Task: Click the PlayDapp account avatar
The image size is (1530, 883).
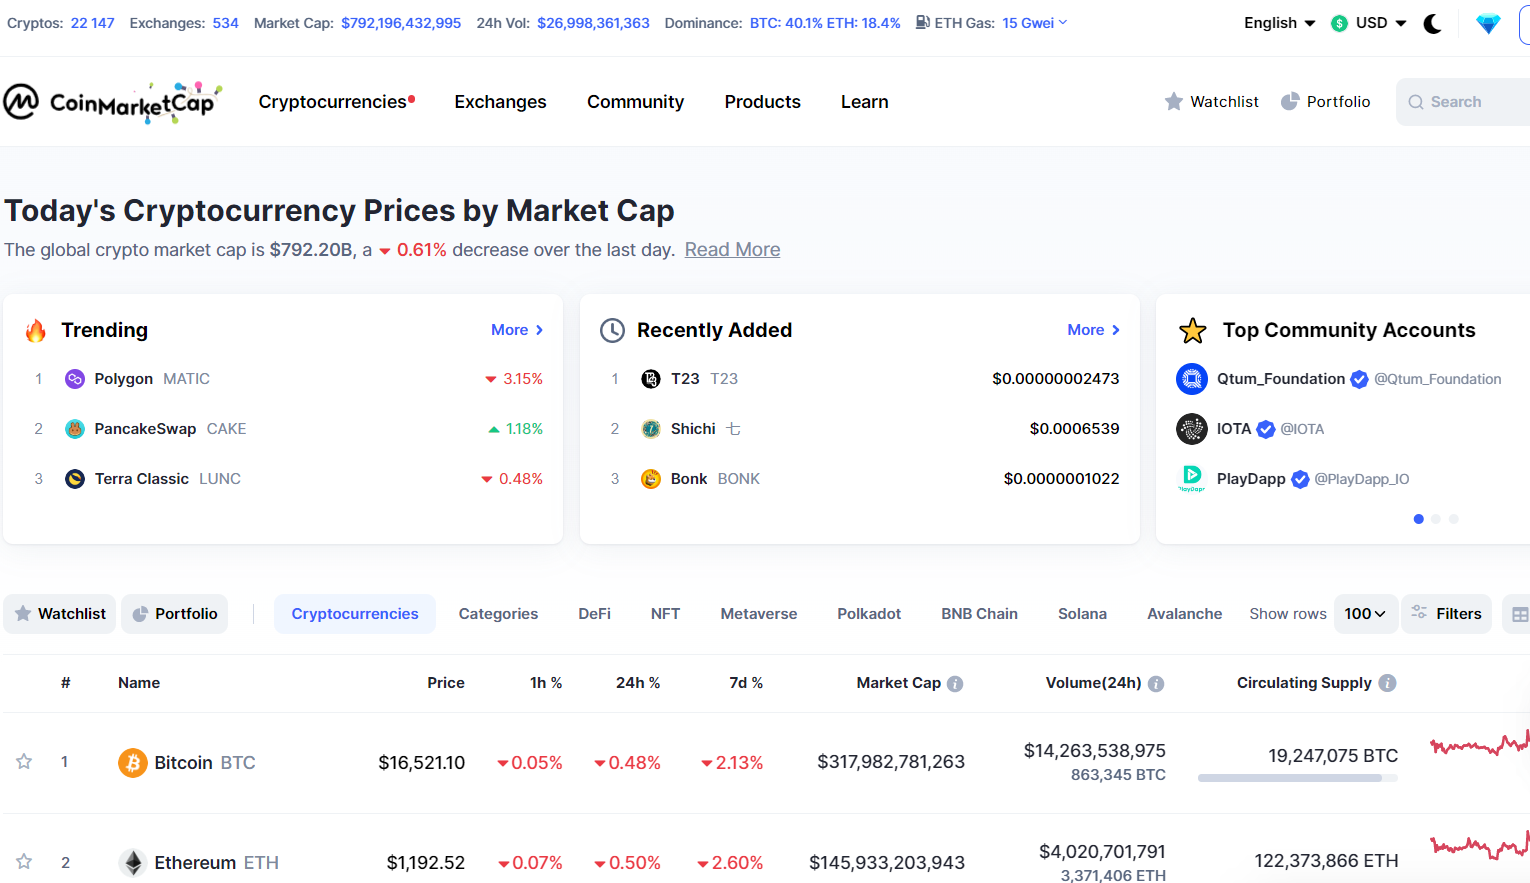Action: (x=1192, y=479)
